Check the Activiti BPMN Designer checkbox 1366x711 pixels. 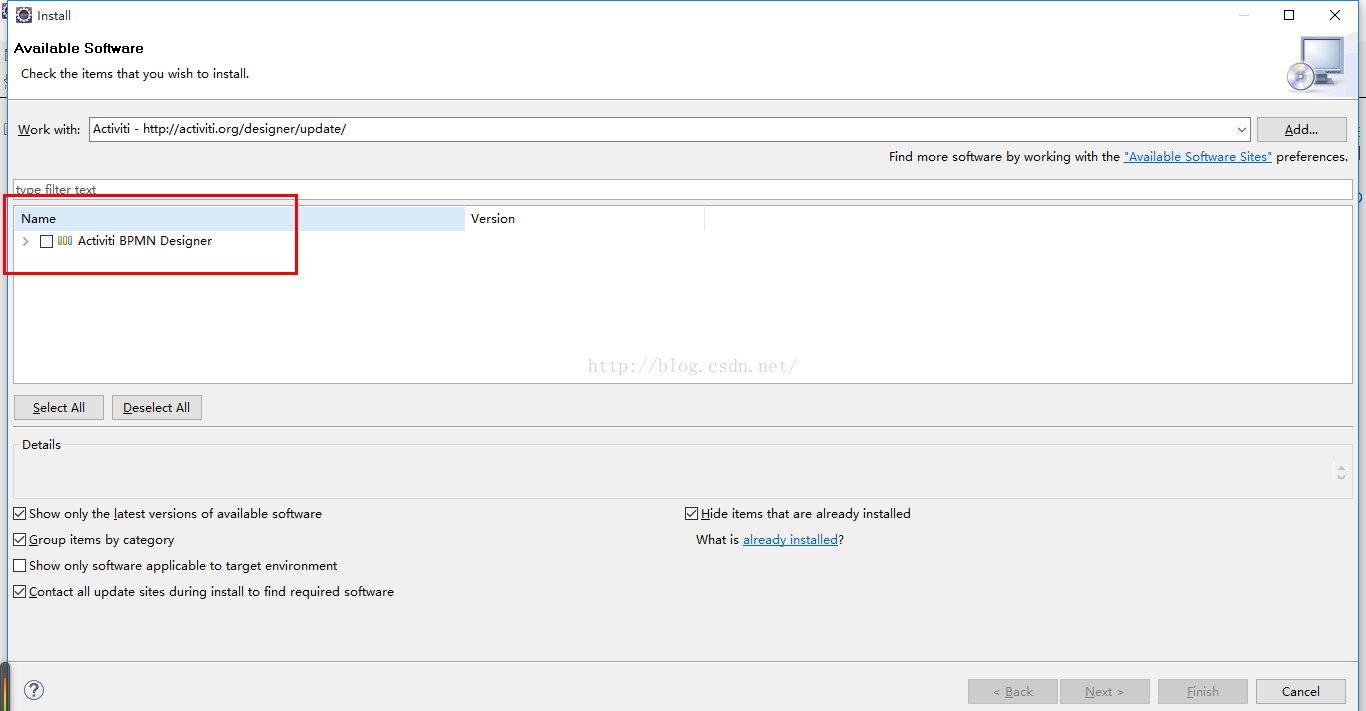[x=46, y=241]
